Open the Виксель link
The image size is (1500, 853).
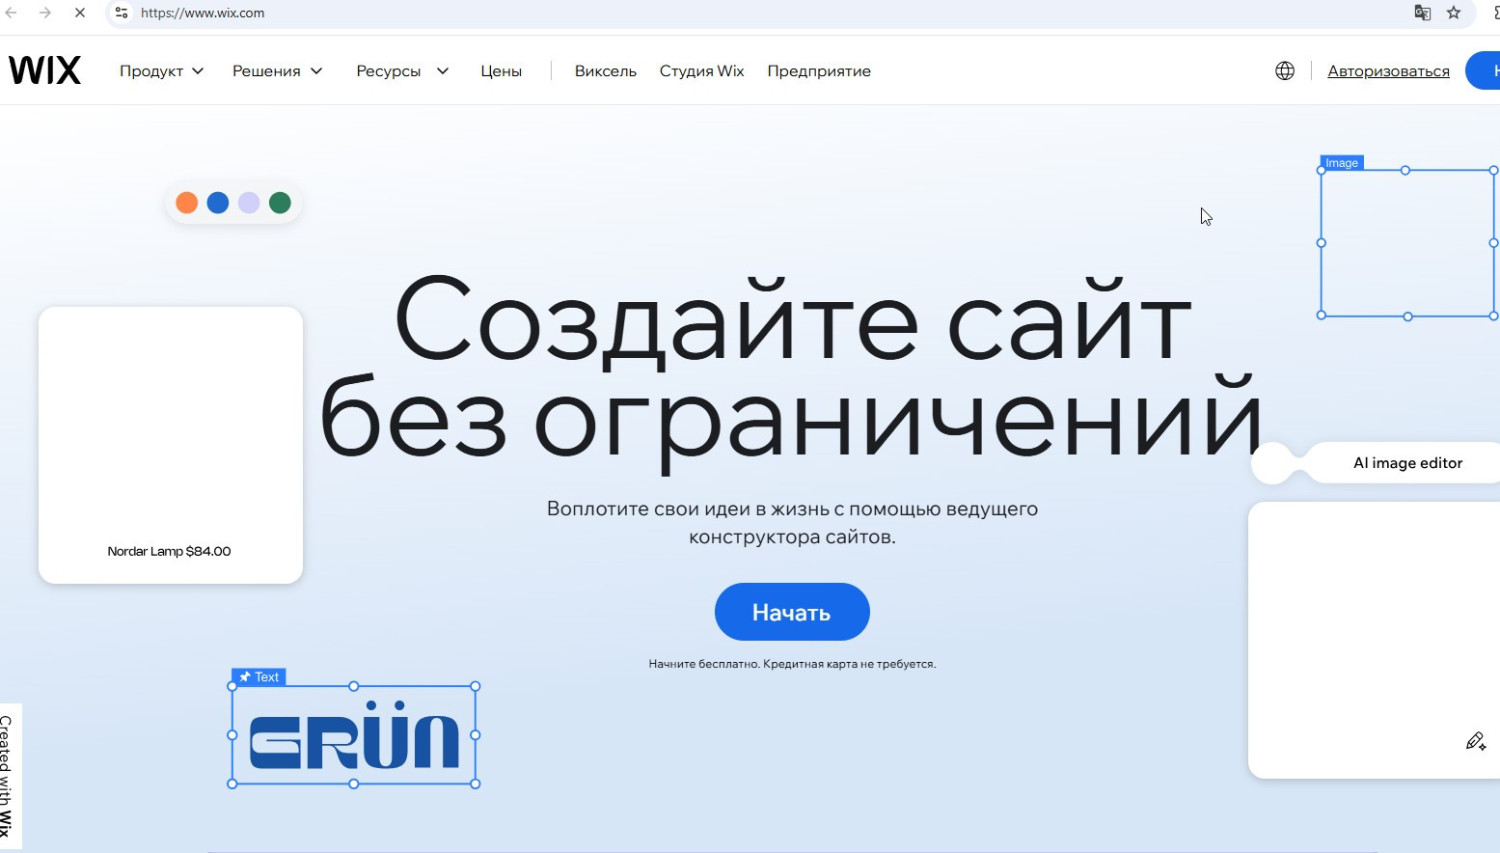605,71
